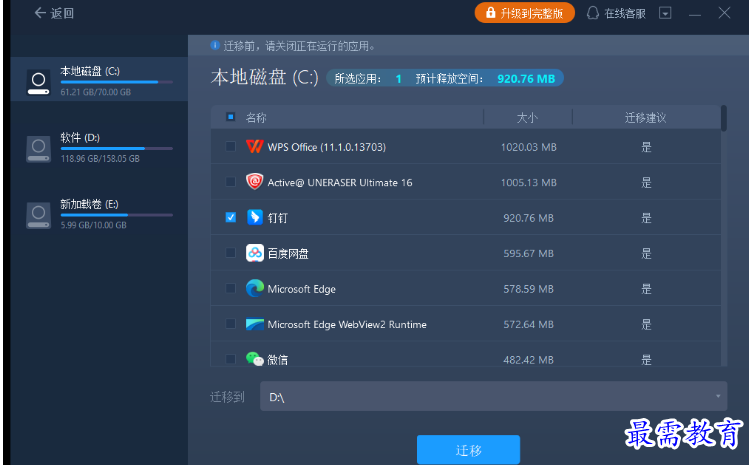
Task: Toggle the select-all checkbox in header
Action: pyautogui.click(x=231, y=117)
